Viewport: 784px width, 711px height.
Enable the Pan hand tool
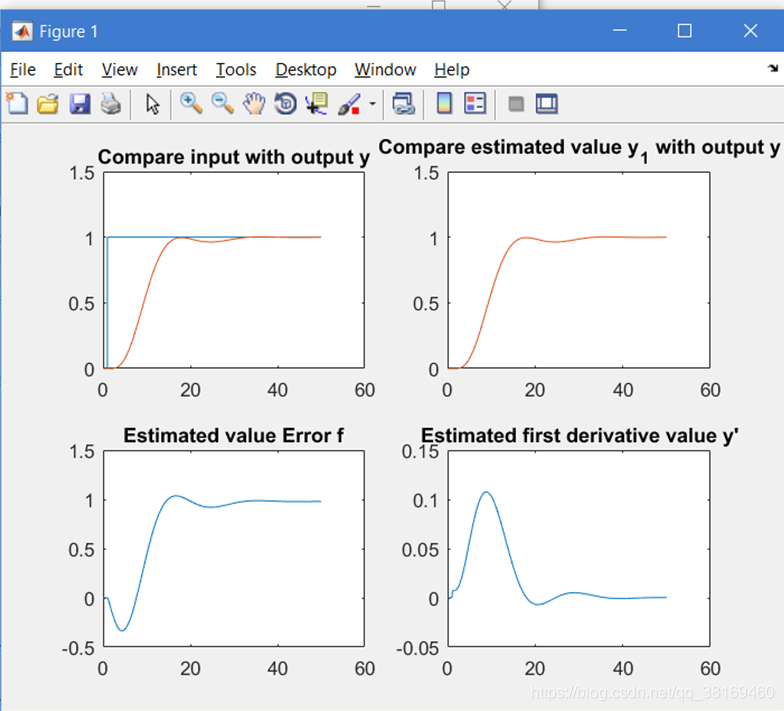point(254,104)
